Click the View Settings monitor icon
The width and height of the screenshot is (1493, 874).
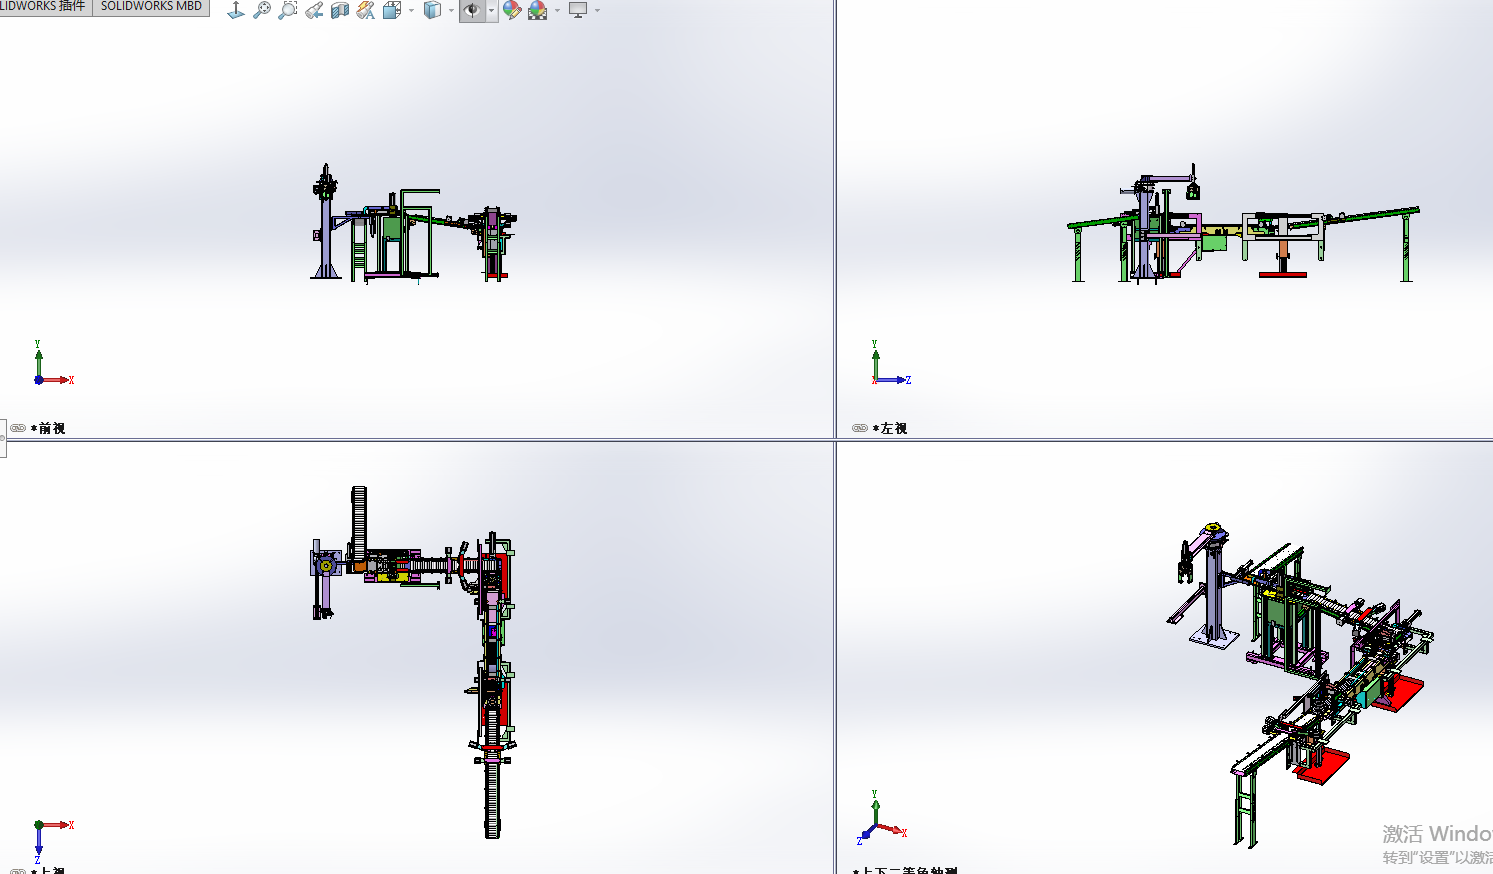(x=578, y=10)
